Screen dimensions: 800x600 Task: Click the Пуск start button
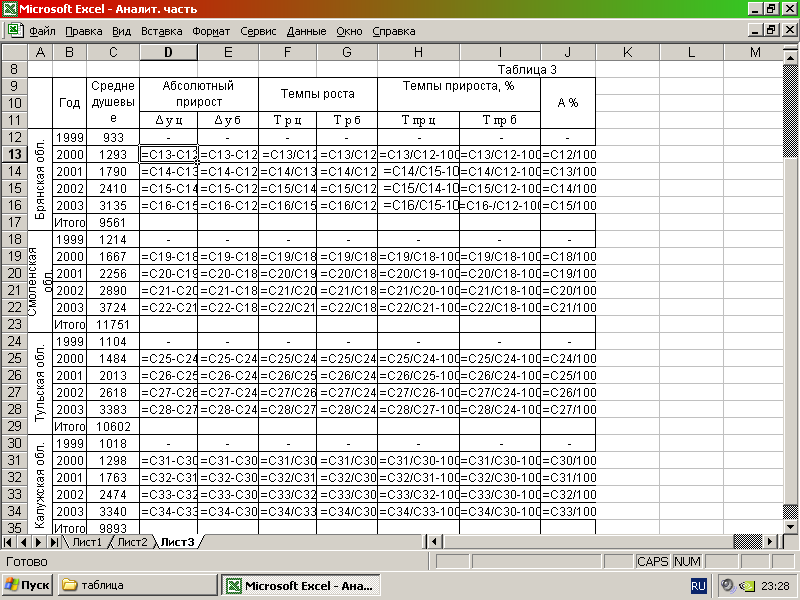(x=27, y=585)
